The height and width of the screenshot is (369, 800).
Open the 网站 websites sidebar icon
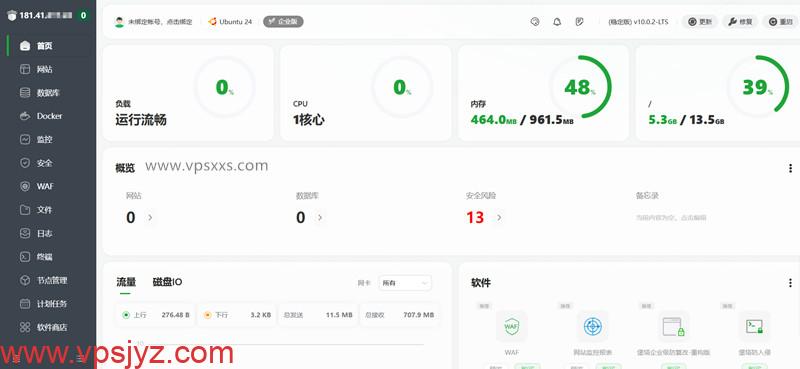pos(24,69)
